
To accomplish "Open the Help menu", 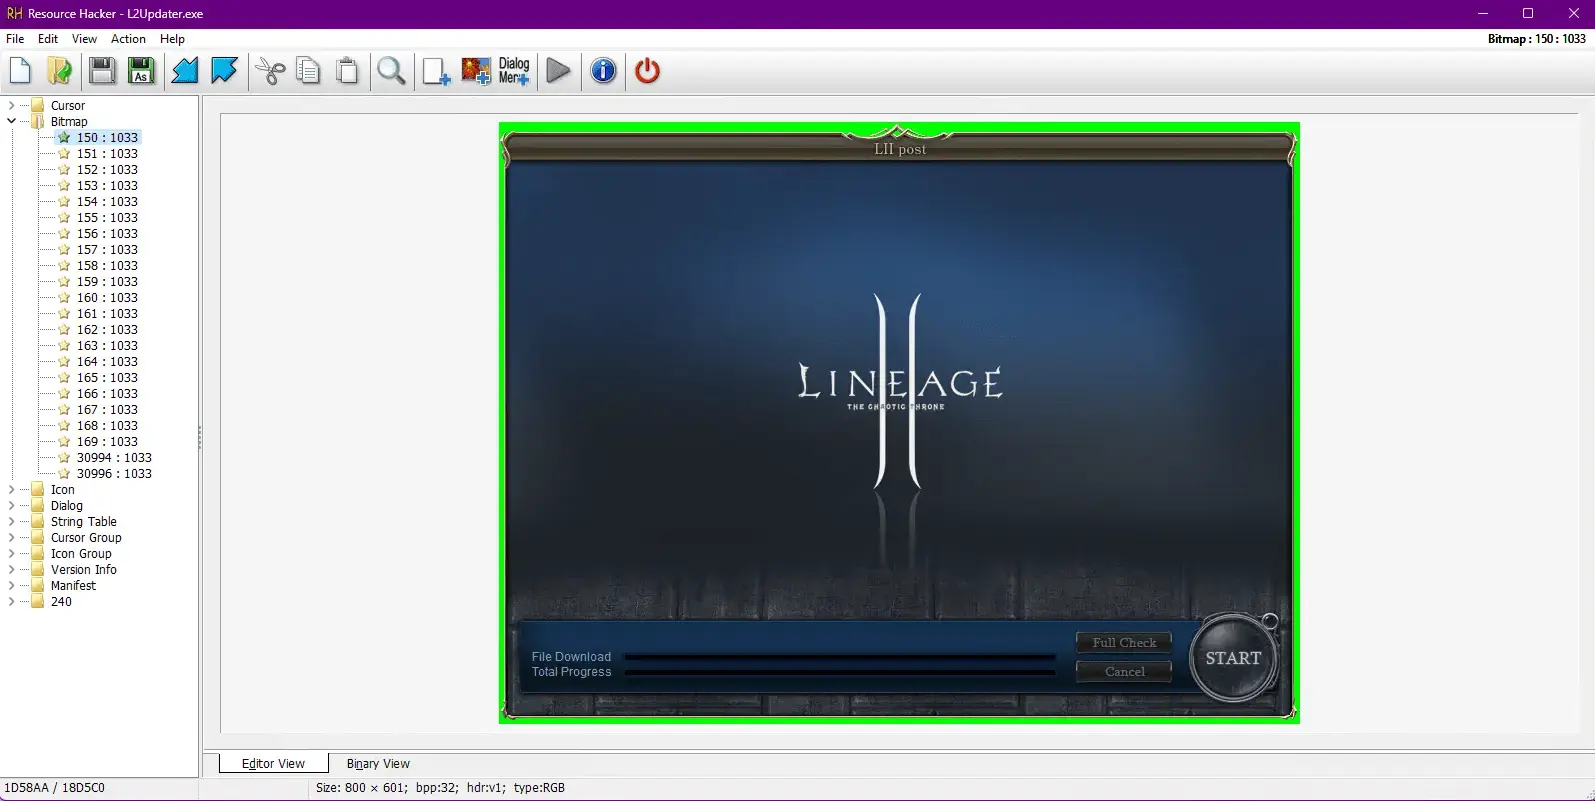I will [172, 39].
